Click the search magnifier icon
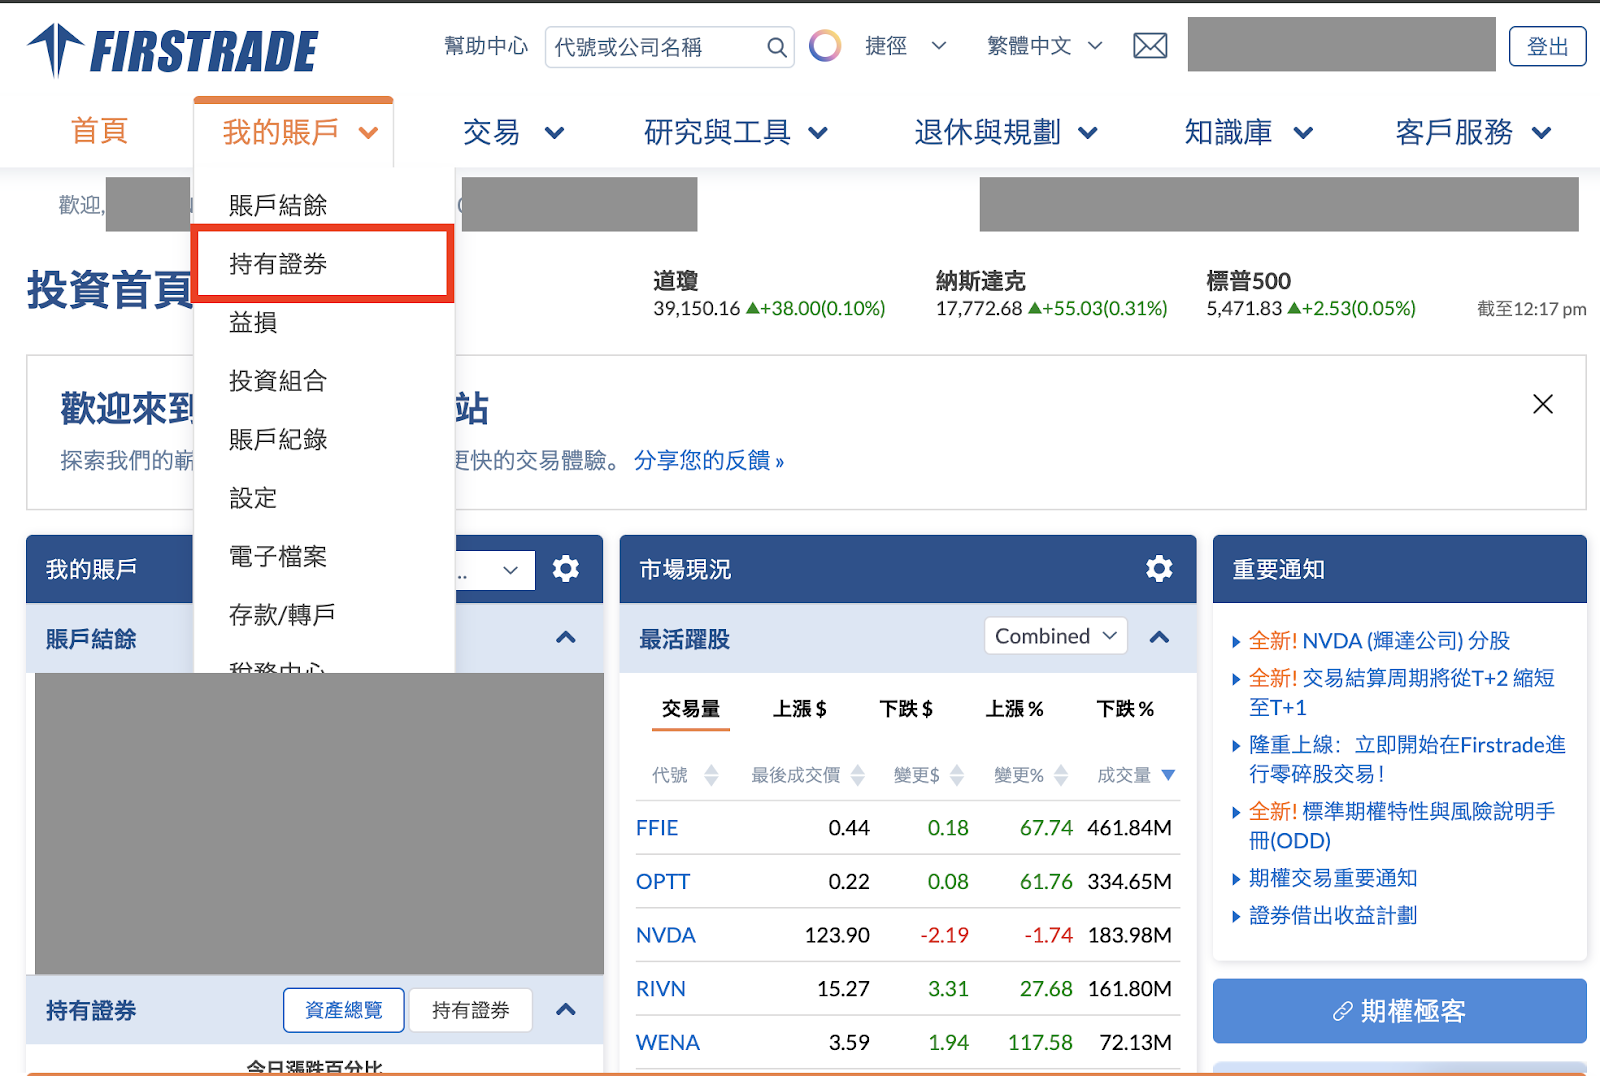 [x=777, y=47]
